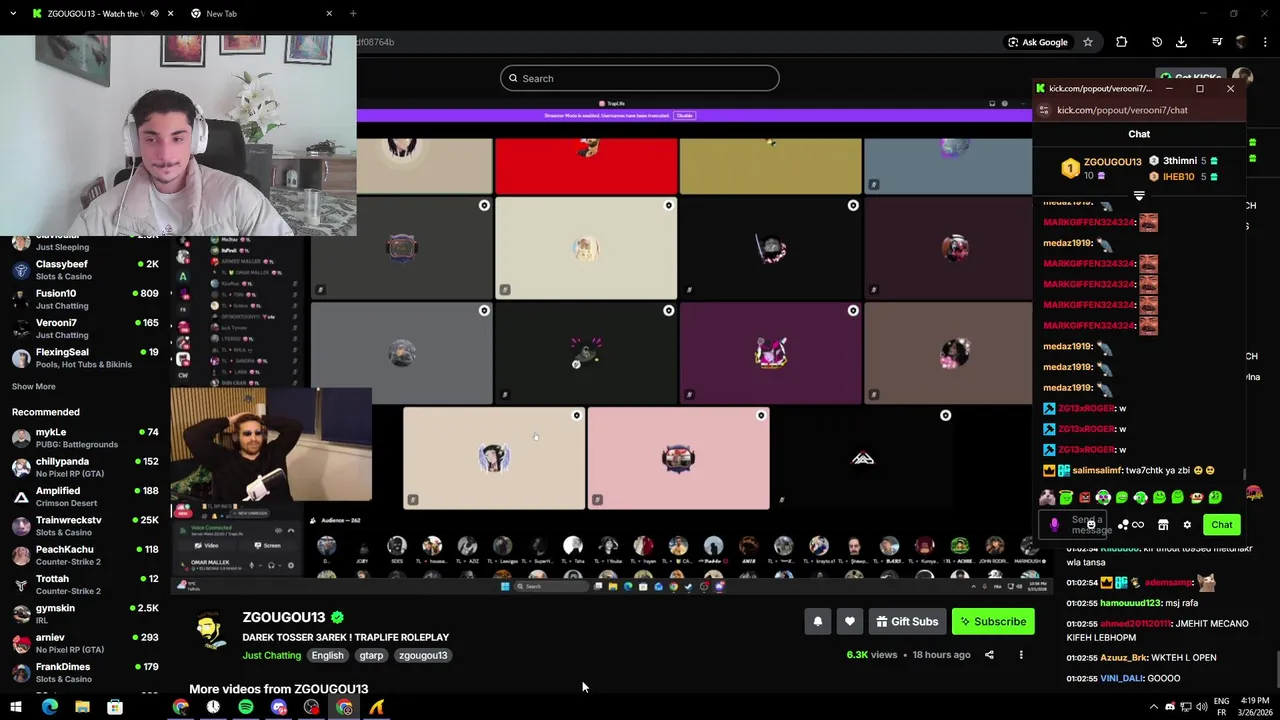1280x720 pixels.
Task: Select the gtarp tag
Action: pos(371,656)
